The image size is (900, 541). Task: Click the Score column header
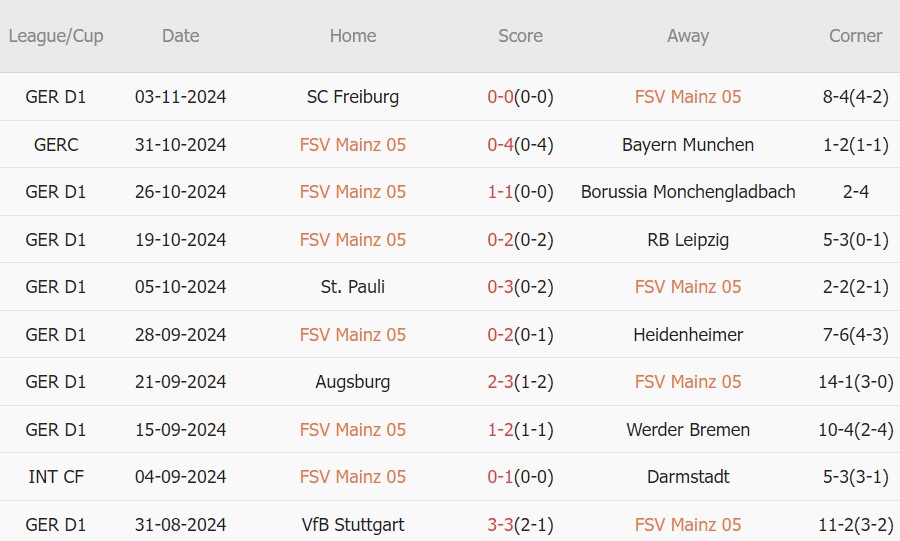pos(520,36)
